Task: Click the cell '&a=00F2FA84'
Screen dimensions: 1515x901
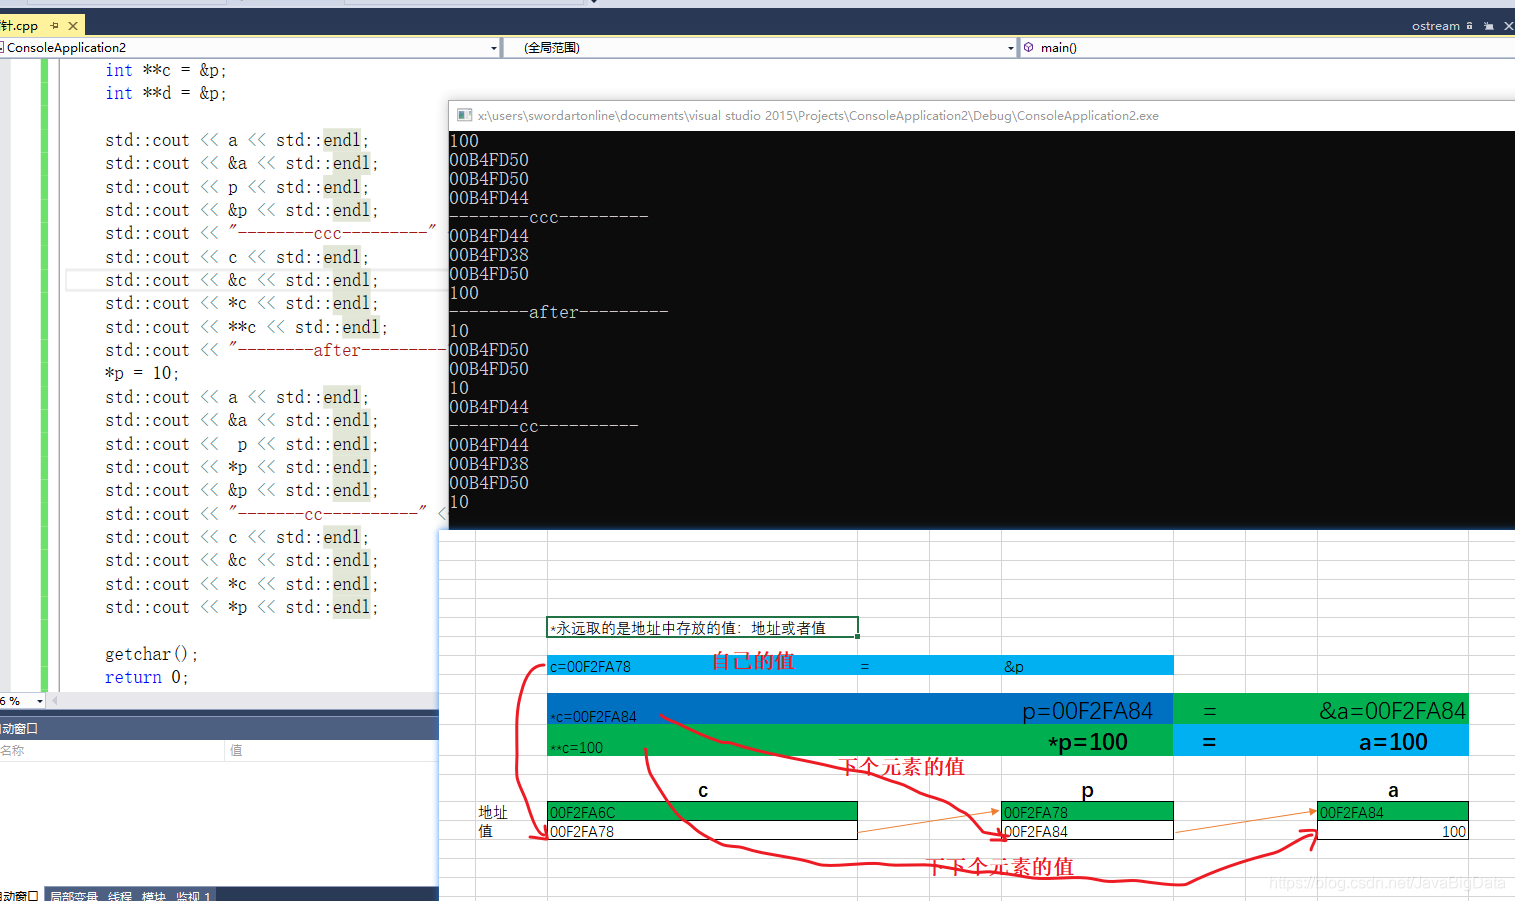Action: [x=1392, y=710]
